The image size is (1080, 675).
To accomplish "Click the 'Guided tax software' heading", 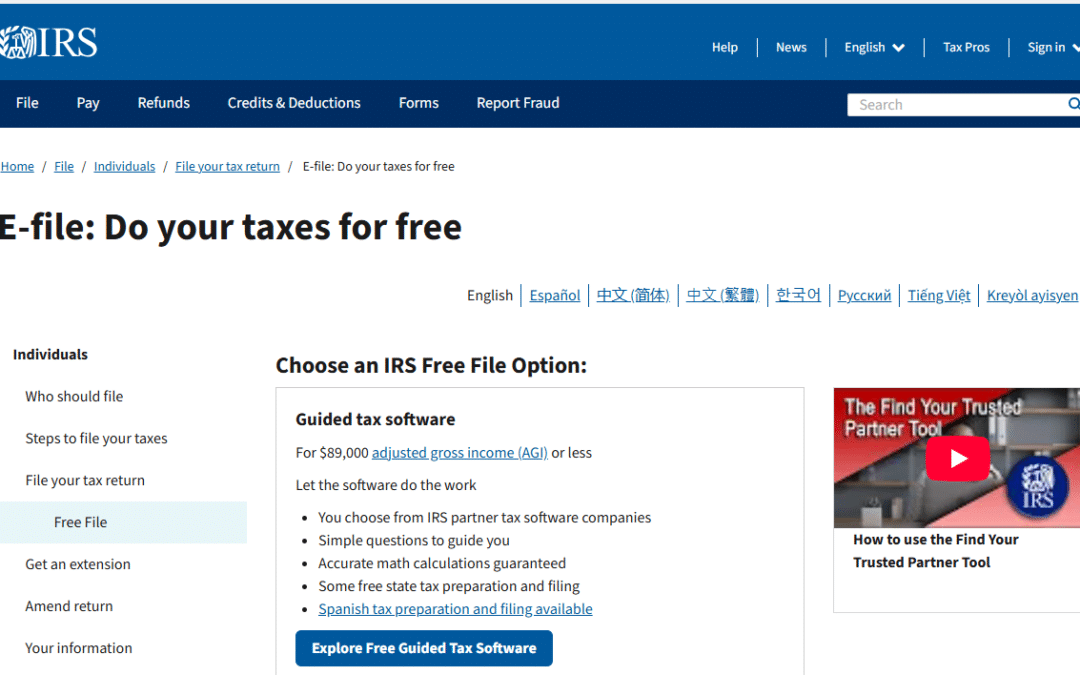I will [375, 419].
